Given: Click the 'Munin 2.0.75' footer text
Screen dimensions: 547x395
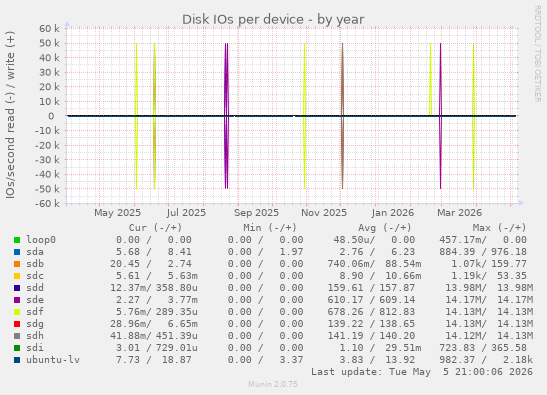Looking at the screenshot, I should [273, 385].
